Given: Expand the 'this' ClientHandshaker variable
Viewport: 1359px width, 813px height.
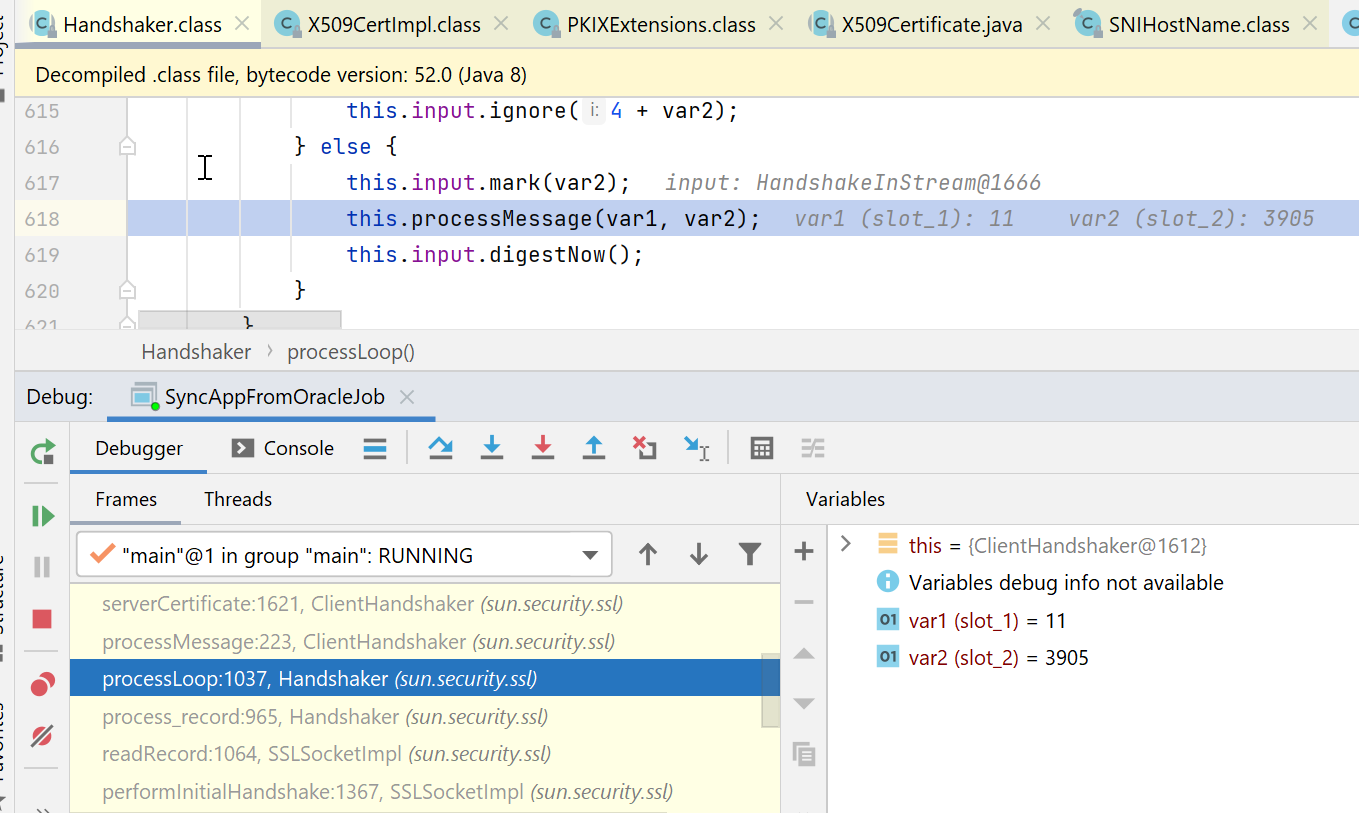Looking at the screenshot, I should [x=846, y=544].
